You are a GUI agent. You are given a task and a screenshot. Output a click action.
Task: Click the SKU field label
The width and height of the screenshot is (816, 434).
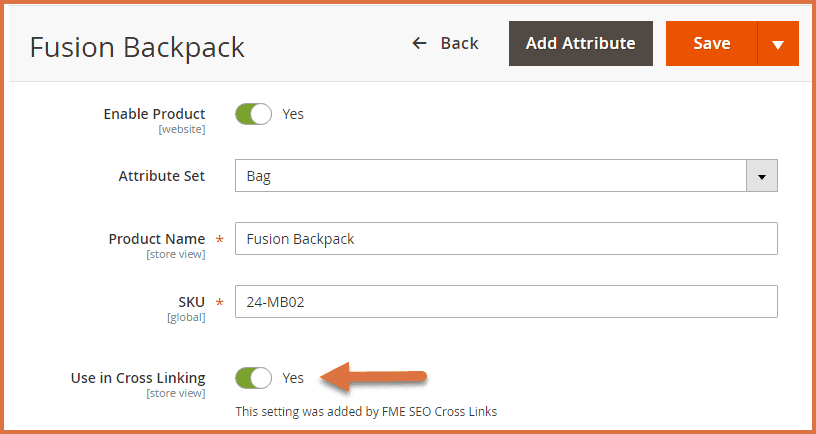(190, 302)
